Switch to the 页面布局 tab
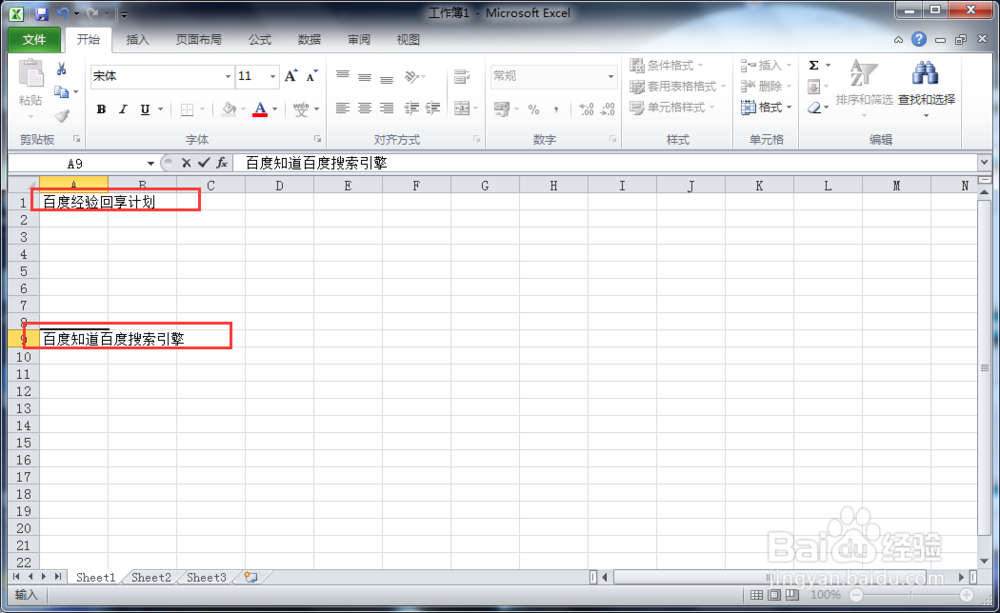Screen dimensions: 1000x613 (198, 40)
